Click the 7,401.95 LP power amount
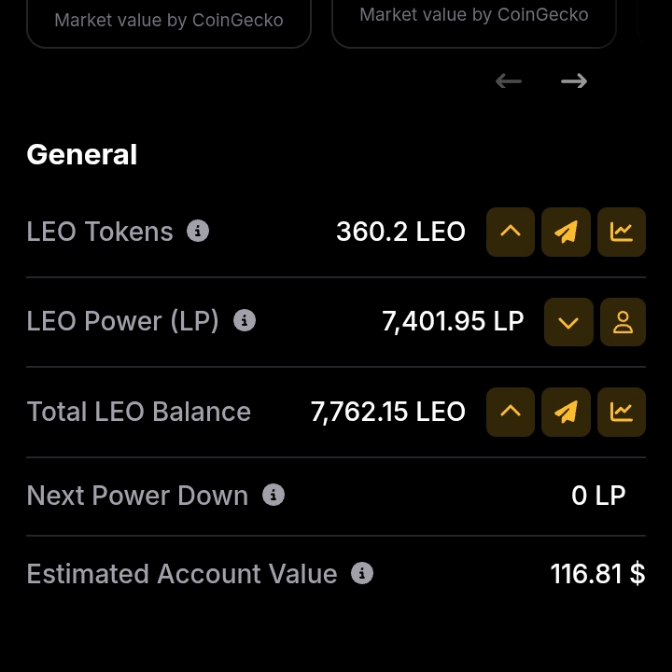The width and height of the screenshot is (672, 672). [x=452, y=322]
